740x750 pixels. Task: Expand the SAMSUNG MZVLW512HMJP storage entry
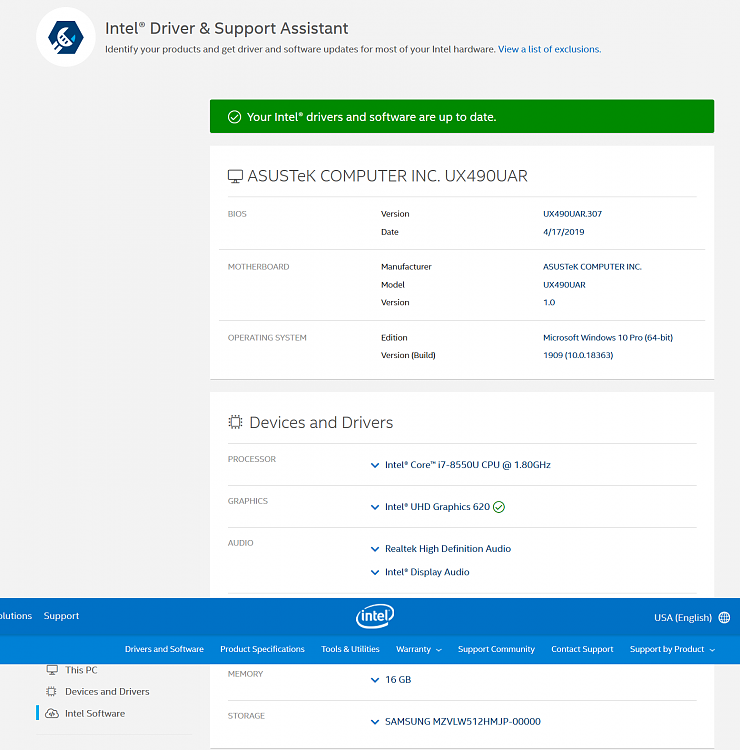coord(375,721)
